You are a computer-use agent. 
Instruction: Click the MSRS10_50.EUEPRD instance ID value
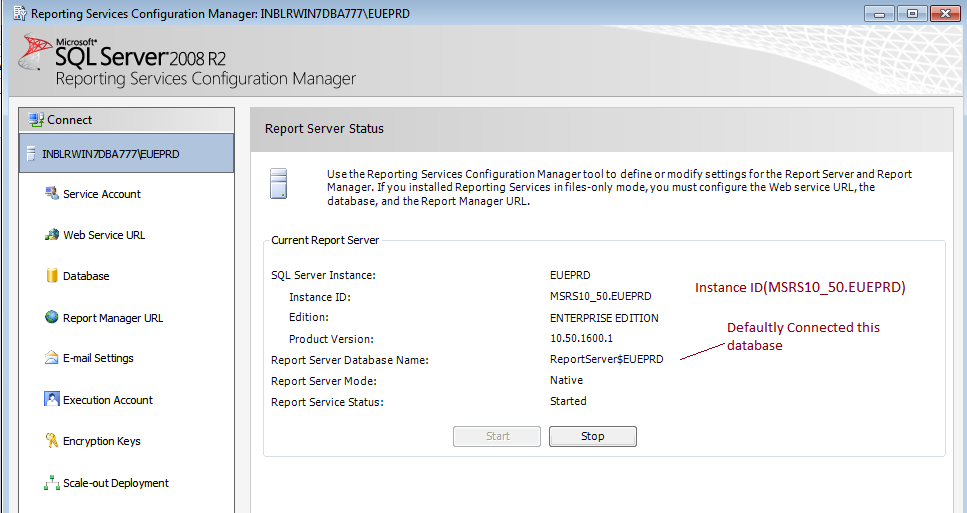click(600, 297)
